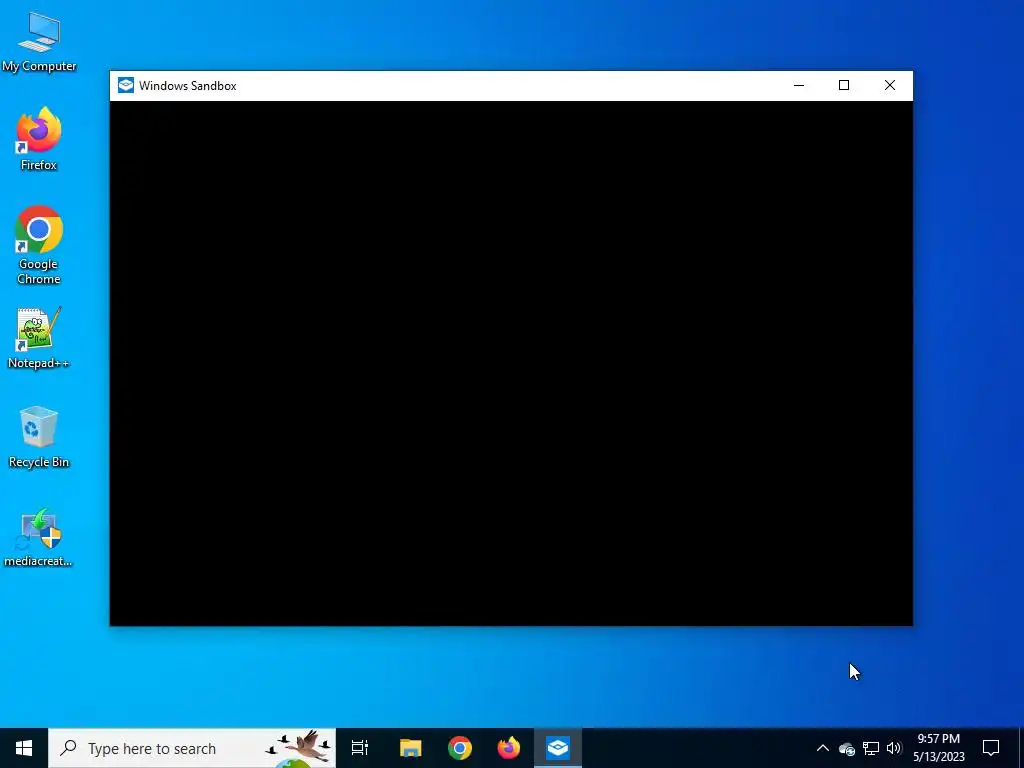The image size is (1024, 768).
Task: Open the My Computer desktop icon
Action: [39, 42]
